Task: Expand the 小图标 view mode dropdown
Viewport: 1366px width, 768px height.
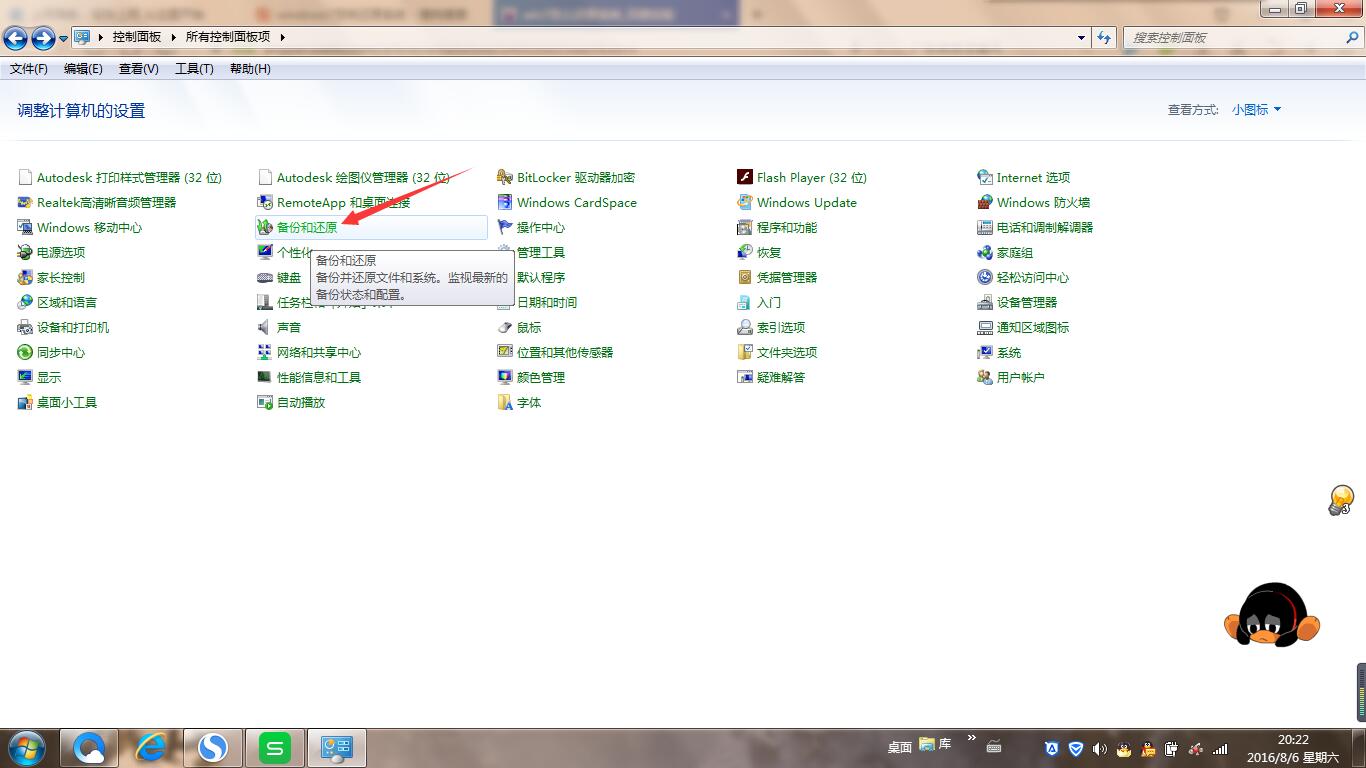Action: click(x=1256, y=110)
